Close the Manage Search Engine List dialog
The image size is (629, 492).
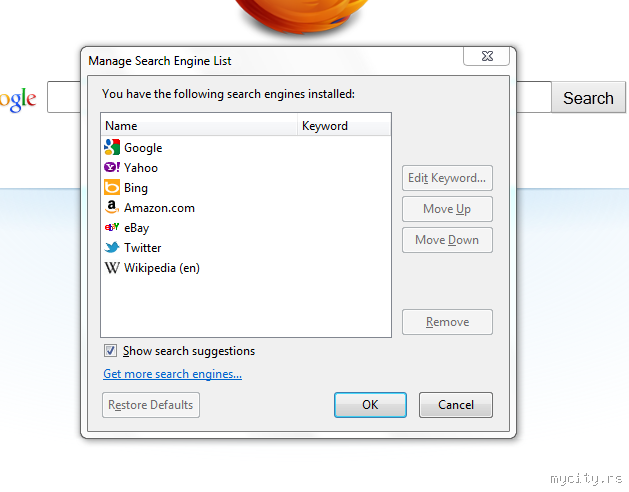point(487,56)
